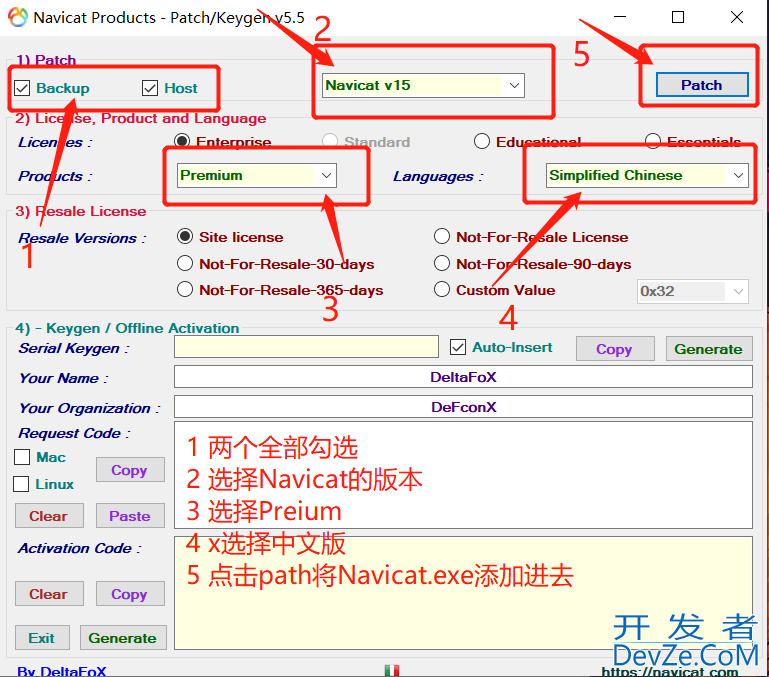Screen dimensions: 769x677
Task: Toggle the Auto-Insert checkbox
Action: pos(458,347)
